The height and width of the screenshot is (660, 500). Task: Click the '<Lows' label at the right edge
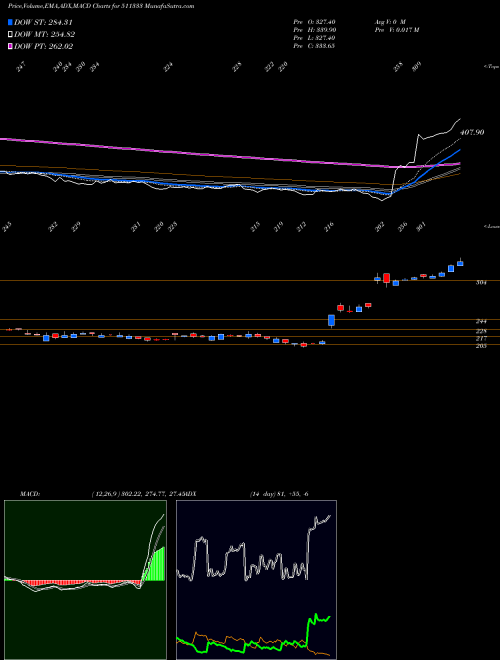click(491, 226)
